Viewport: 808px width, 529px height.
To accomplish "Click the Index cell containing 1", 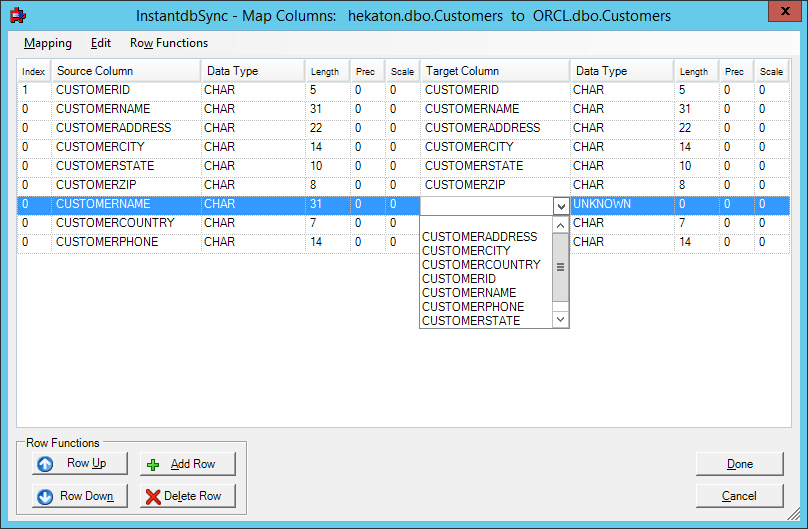I will pyautogui.click(x=34, y=90).
